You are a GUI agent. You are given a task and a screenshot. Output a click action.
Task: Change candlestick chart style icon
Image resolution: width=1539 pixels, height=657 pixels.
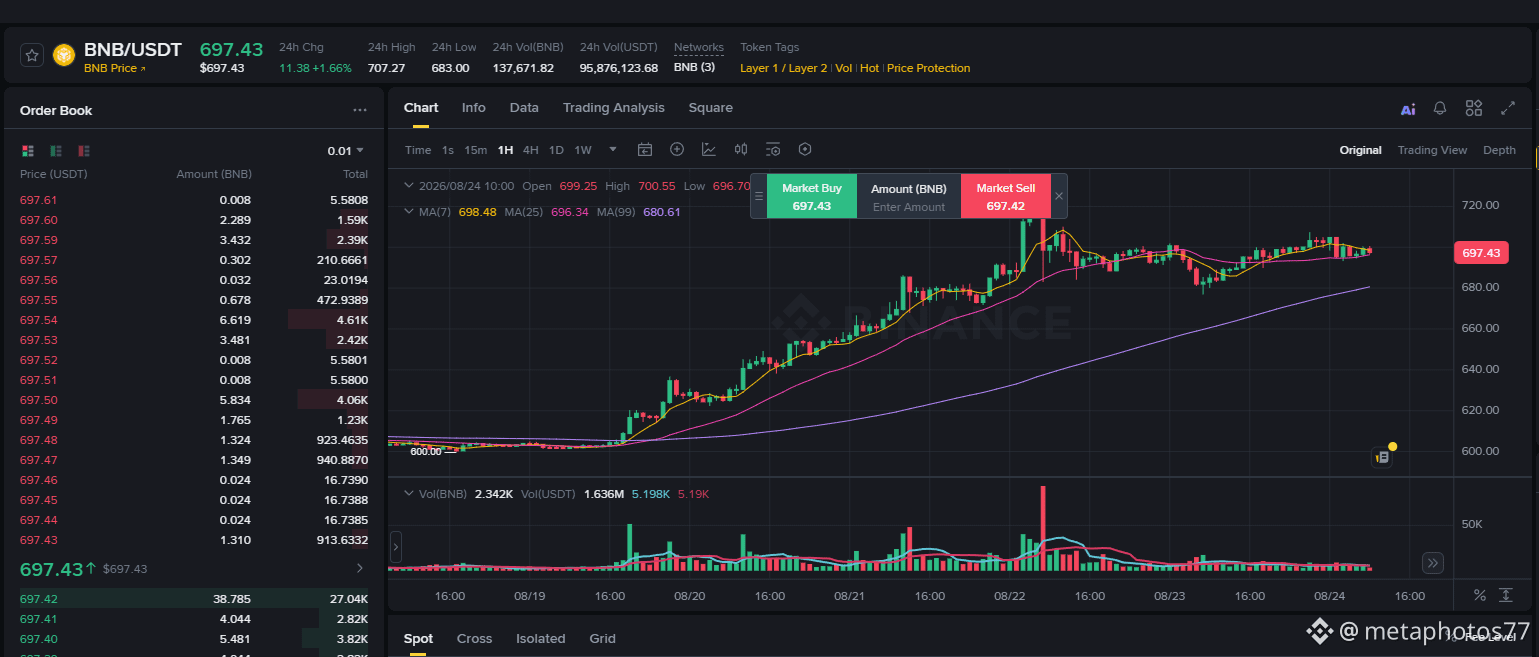741,150
